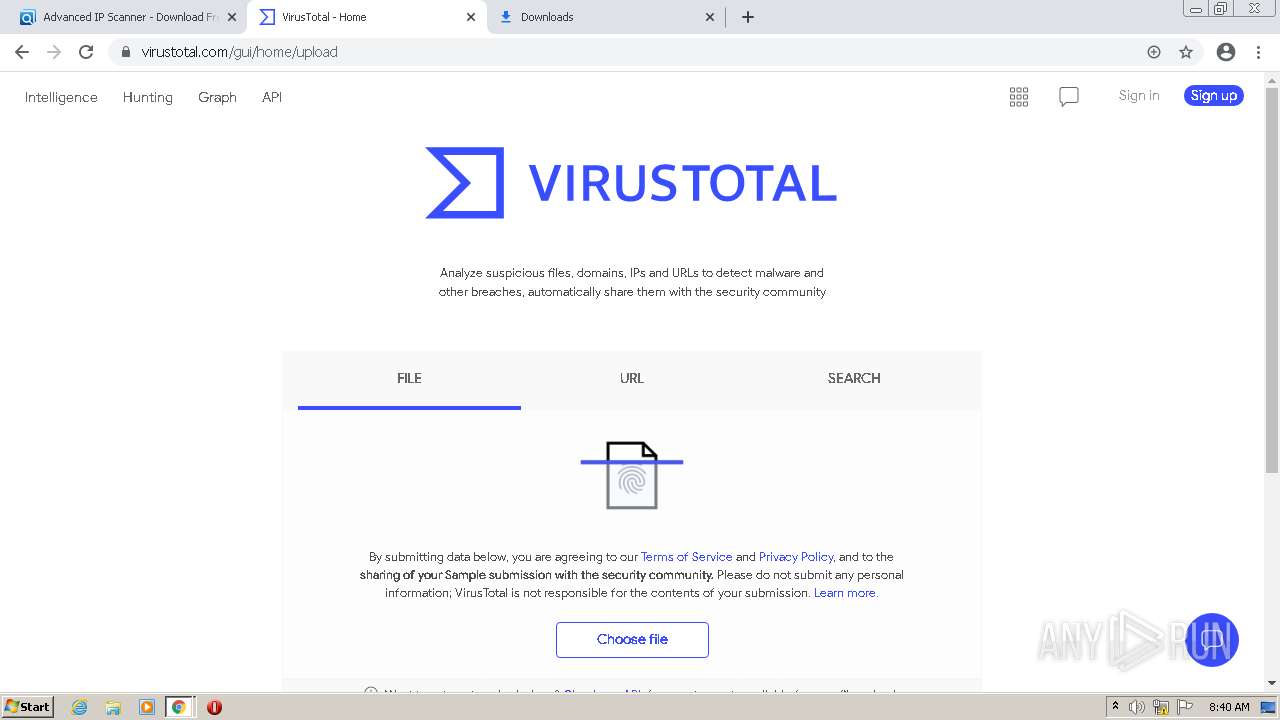The width and height of the screenshot is (1280, 720).
Task: Go forward in the browser
Action: coord(54,52)
